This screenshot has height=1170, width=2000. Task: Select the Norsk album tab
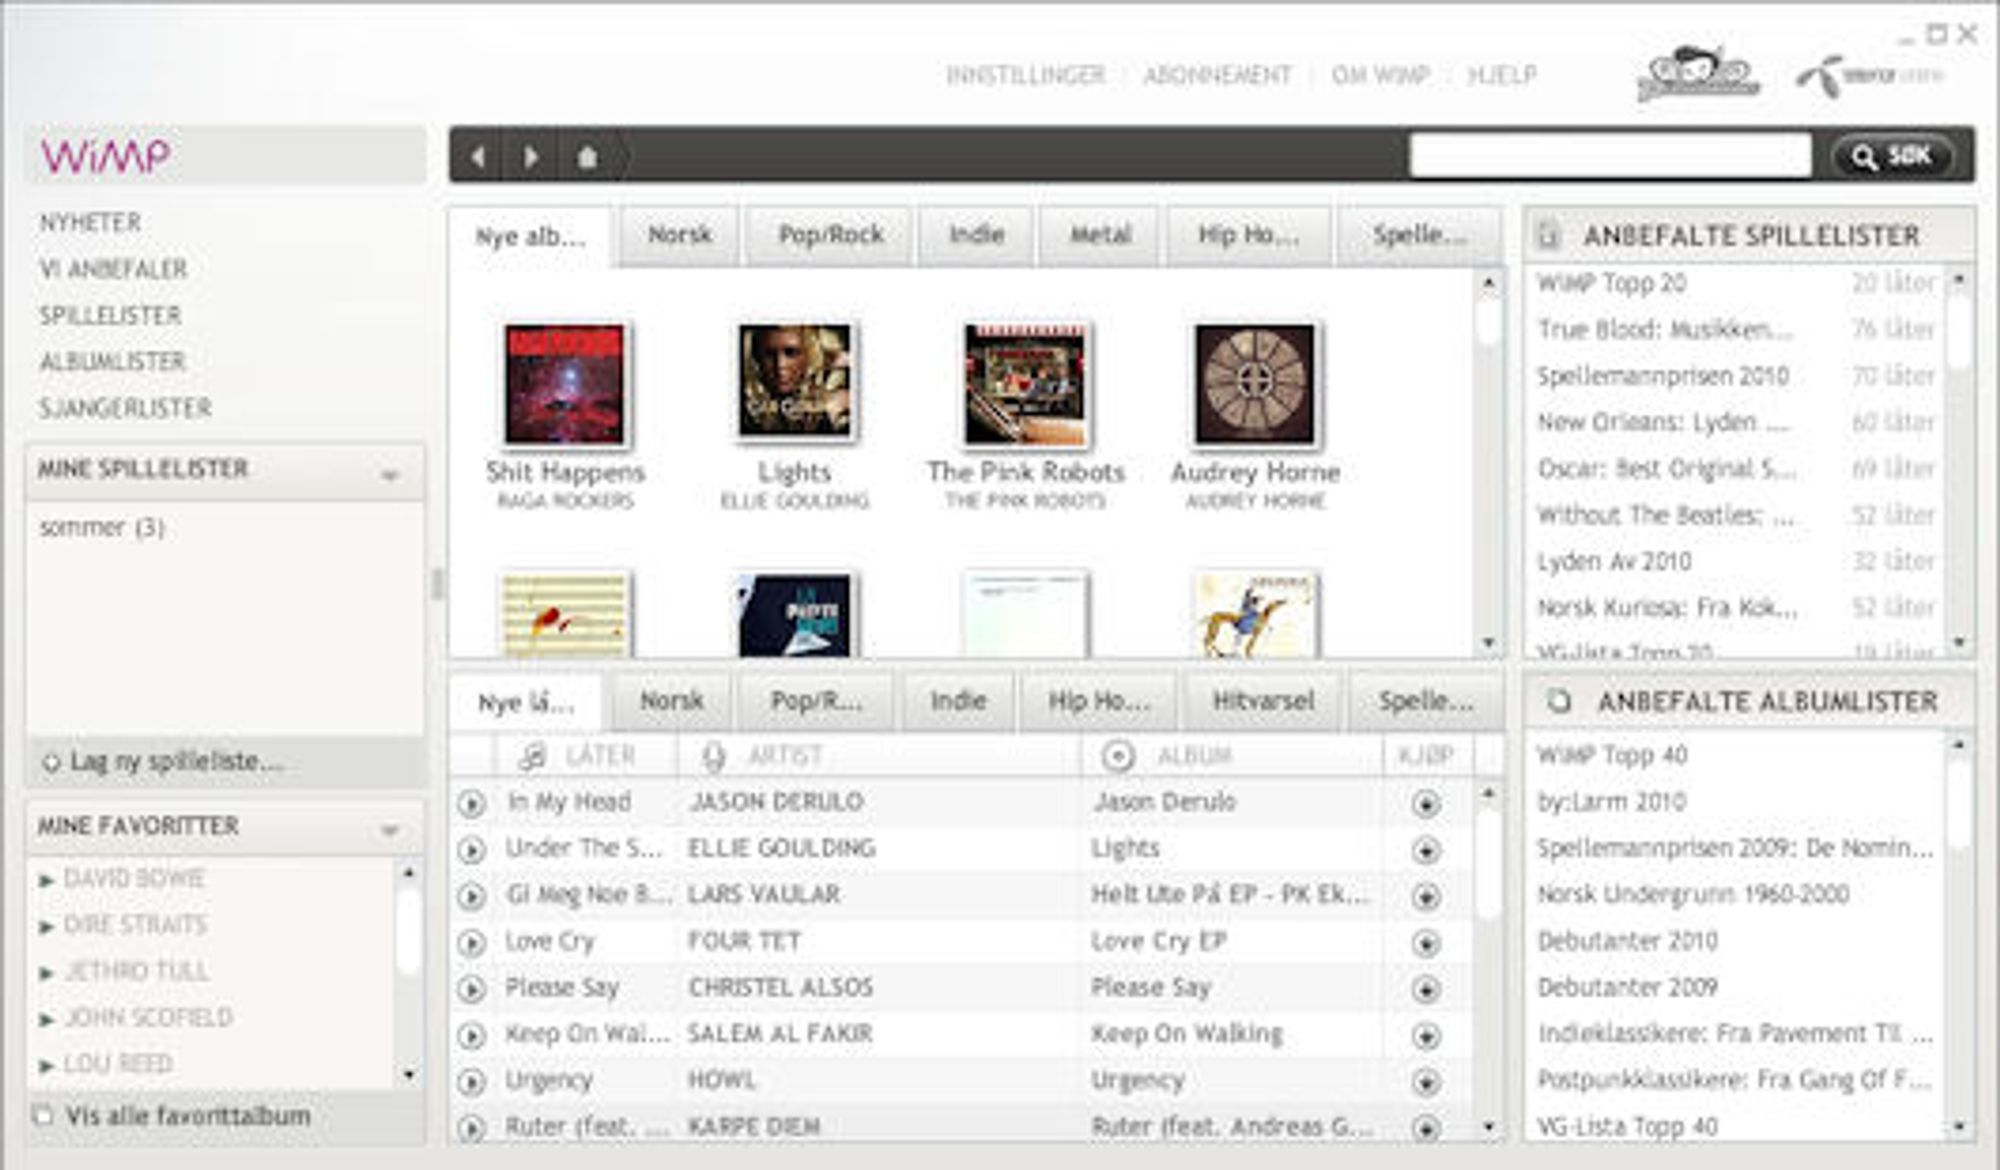tap(679, 236)
